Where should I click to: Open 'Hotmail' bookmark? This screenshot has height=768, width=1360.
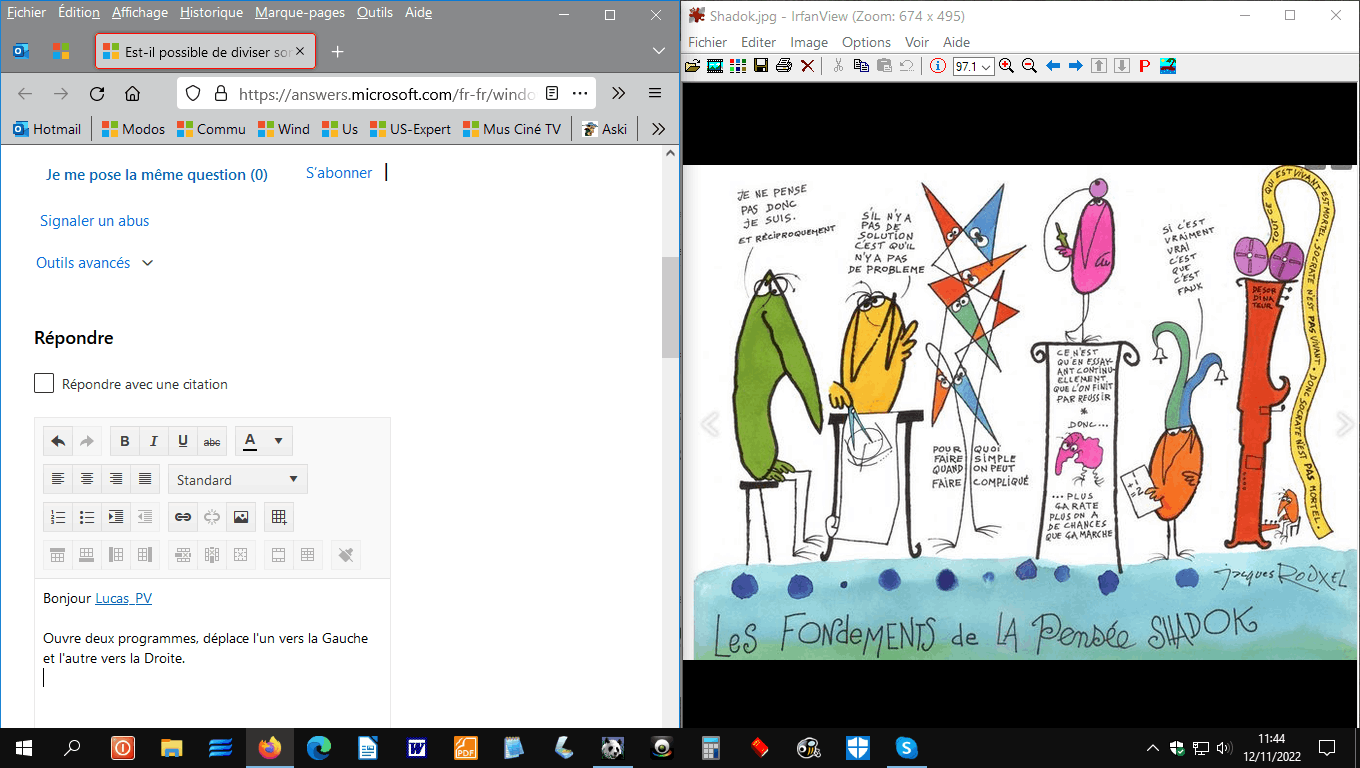[47, 129]
